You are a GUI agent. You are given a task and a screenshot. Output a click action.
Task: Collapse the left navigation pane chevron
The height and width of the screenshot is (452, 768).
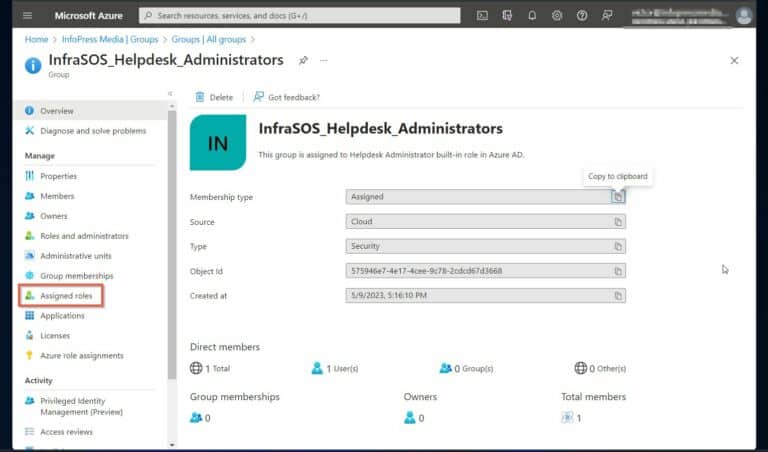170,94
